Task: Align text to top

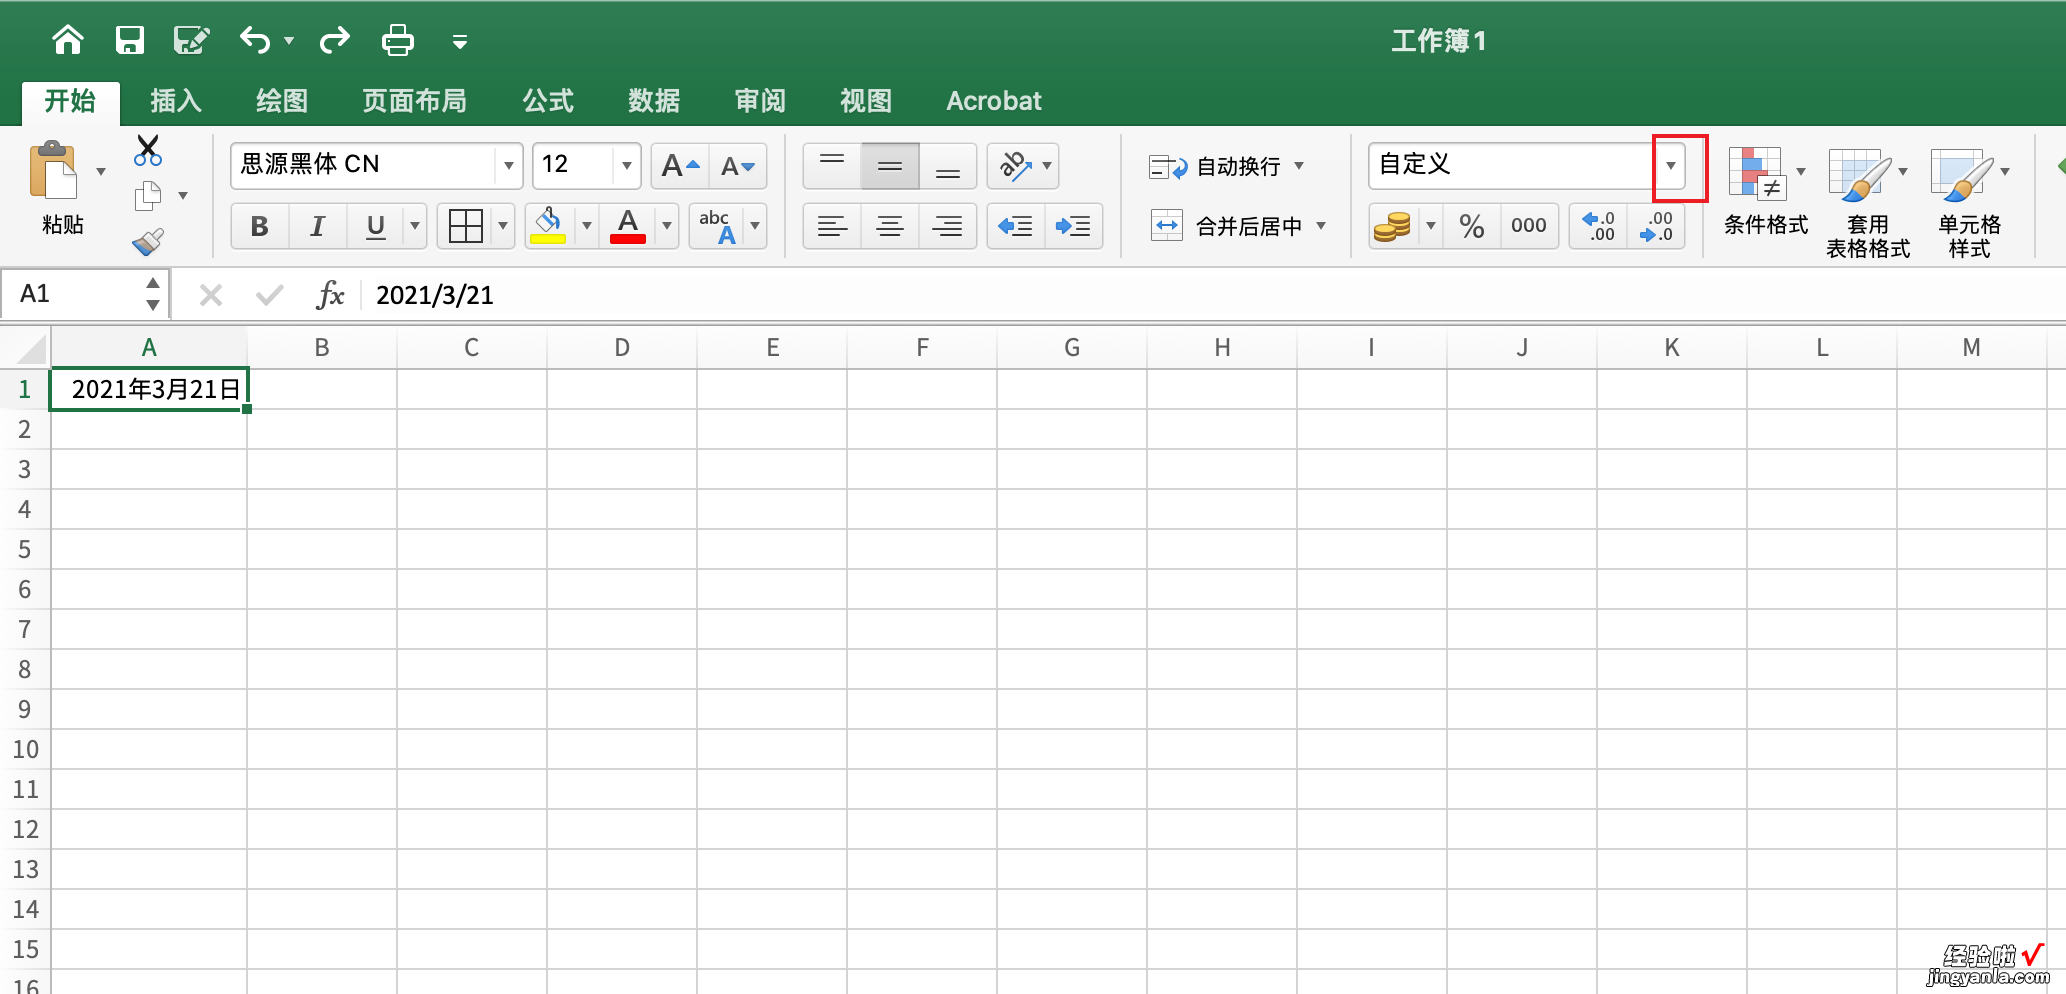Action: pos(832,166)
